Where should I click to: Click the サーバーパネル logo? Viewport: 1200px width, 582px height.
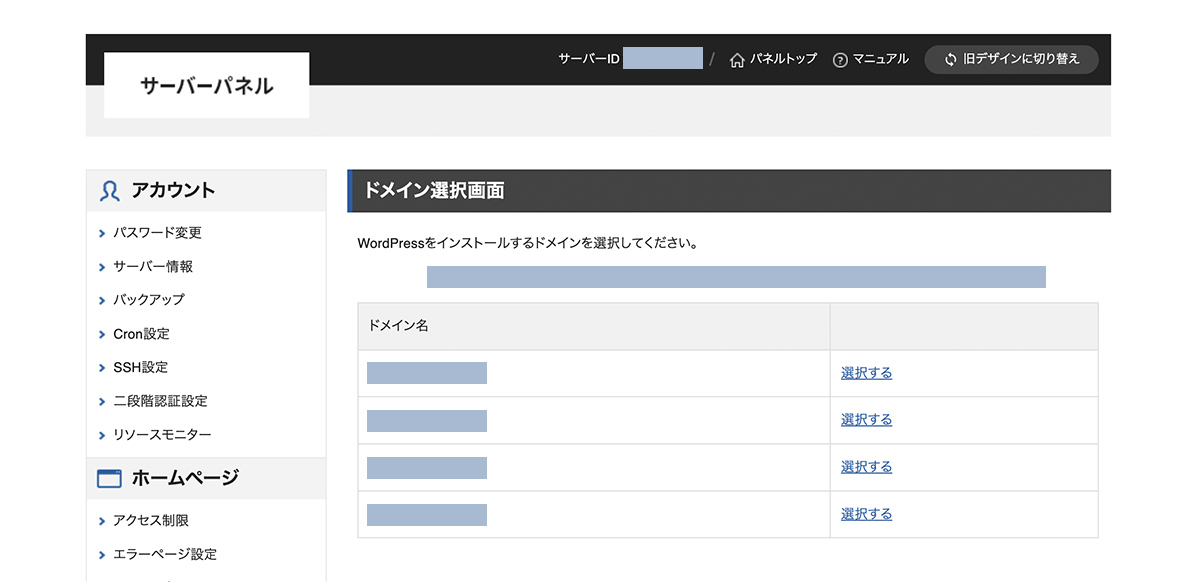coord(207,85)
